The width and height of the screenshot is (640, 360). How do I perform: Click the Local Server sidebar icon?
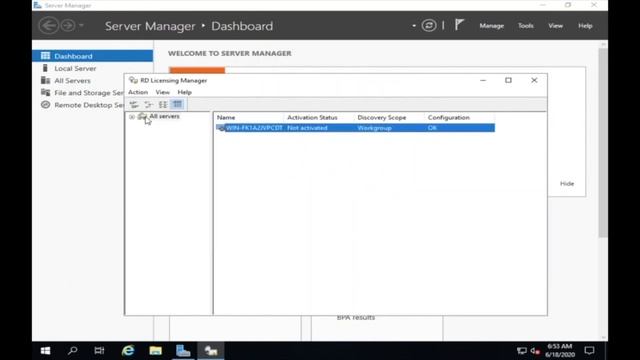[45, 68]
